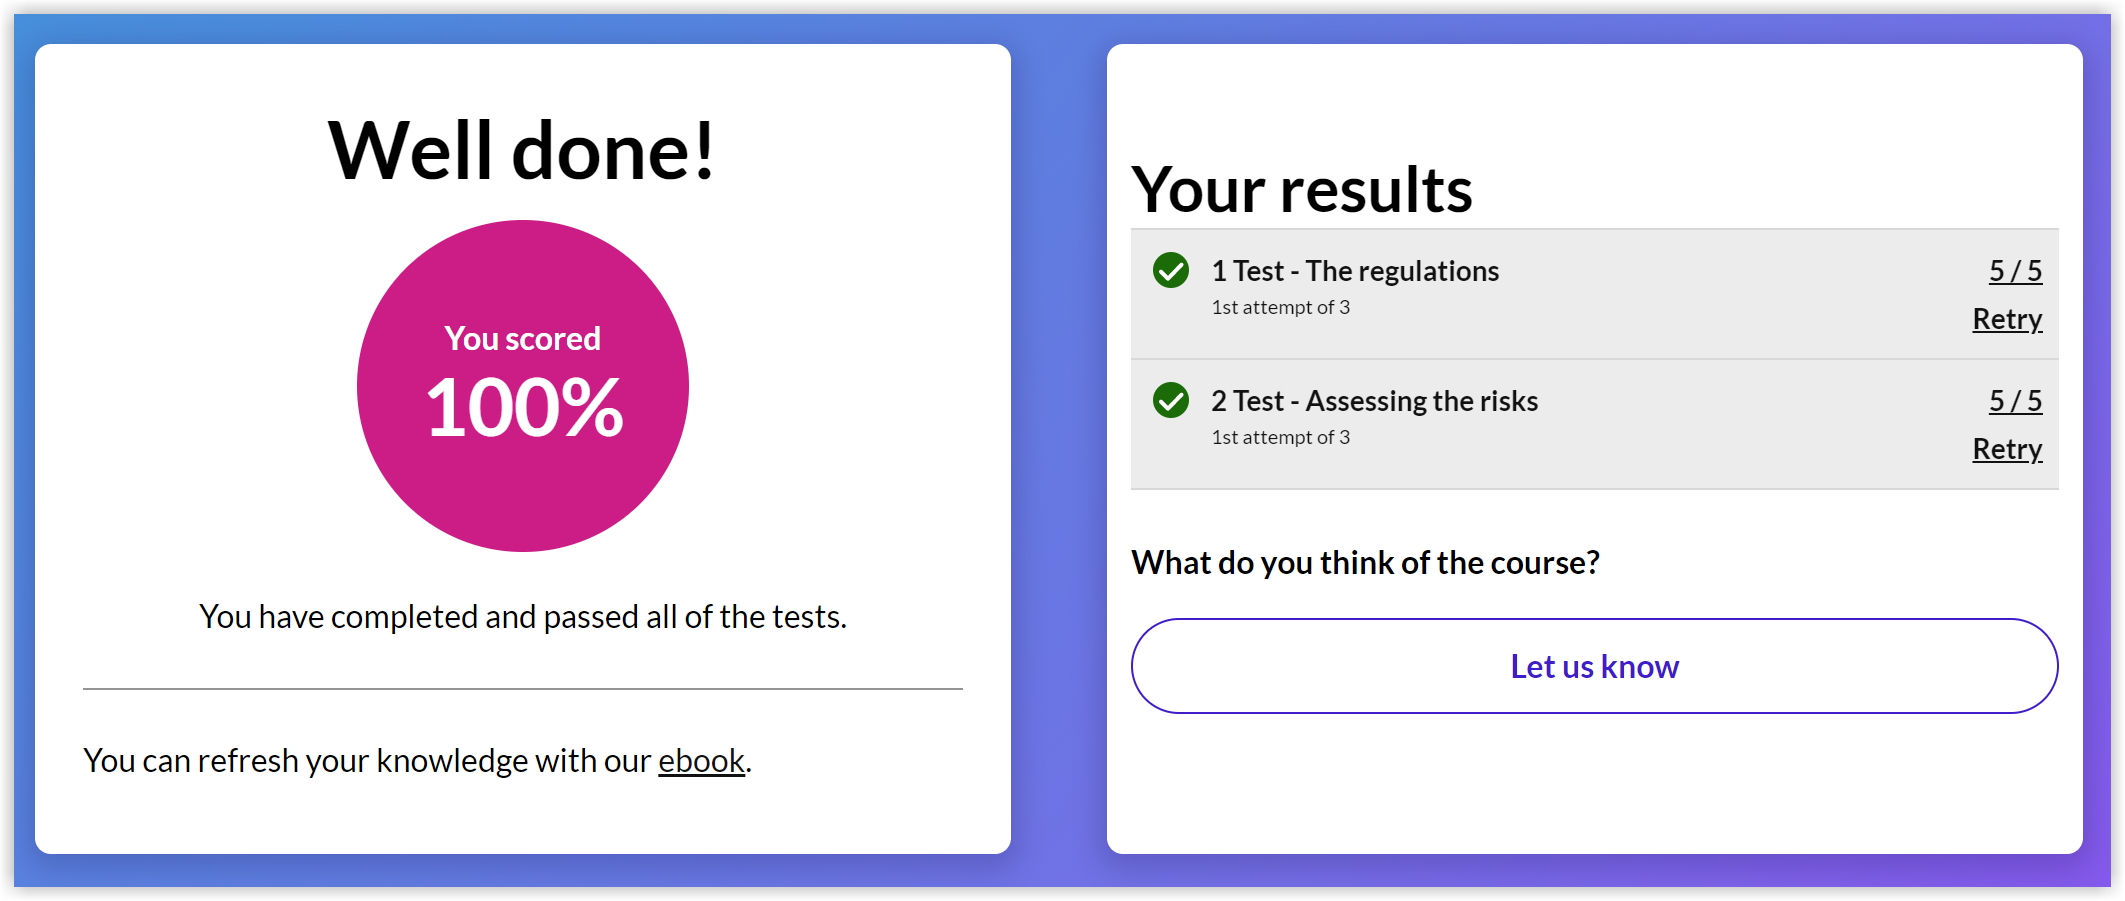This screenshot has width=2125, height=901.
Task: Click the completed and passed all tests message
Action: (x=522, y=617)
